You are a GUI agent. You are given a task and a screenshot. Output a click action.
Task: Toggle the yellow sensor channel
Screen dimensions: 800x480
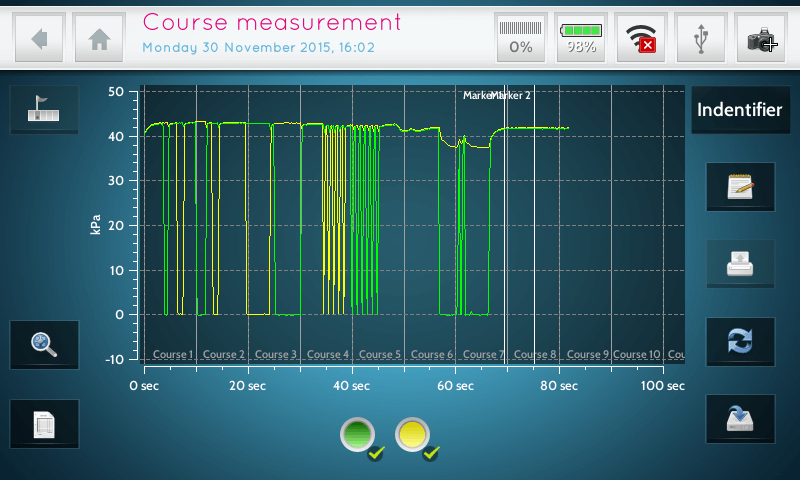click(x=412, y=435)
